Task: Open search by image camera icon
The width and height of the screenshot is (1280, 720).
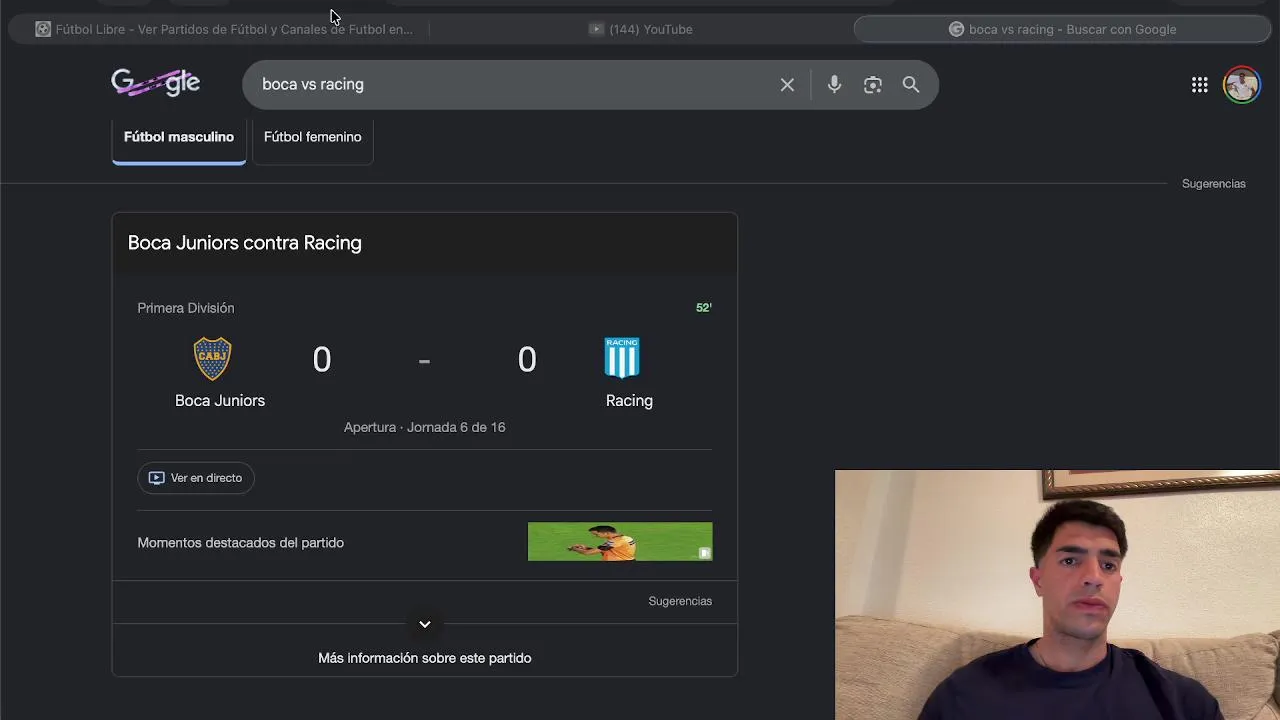Action: (873, 85)
